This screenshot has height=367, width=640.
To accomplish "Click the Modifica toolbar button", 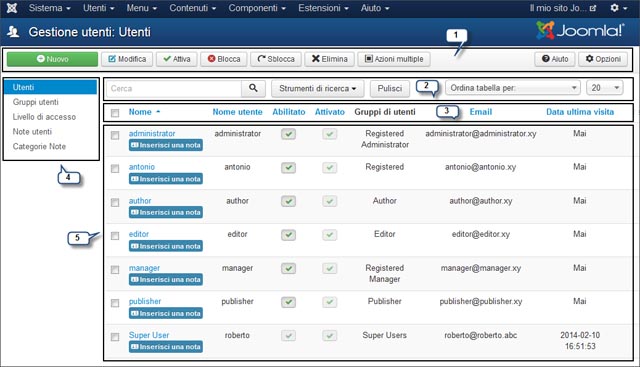I will pos(127,59).
